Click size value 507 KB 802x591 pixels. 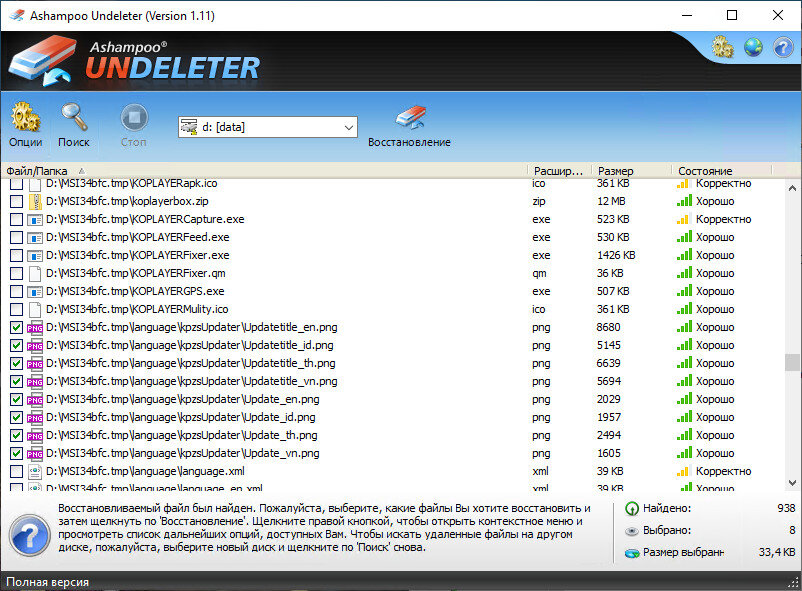coord(613,292)
